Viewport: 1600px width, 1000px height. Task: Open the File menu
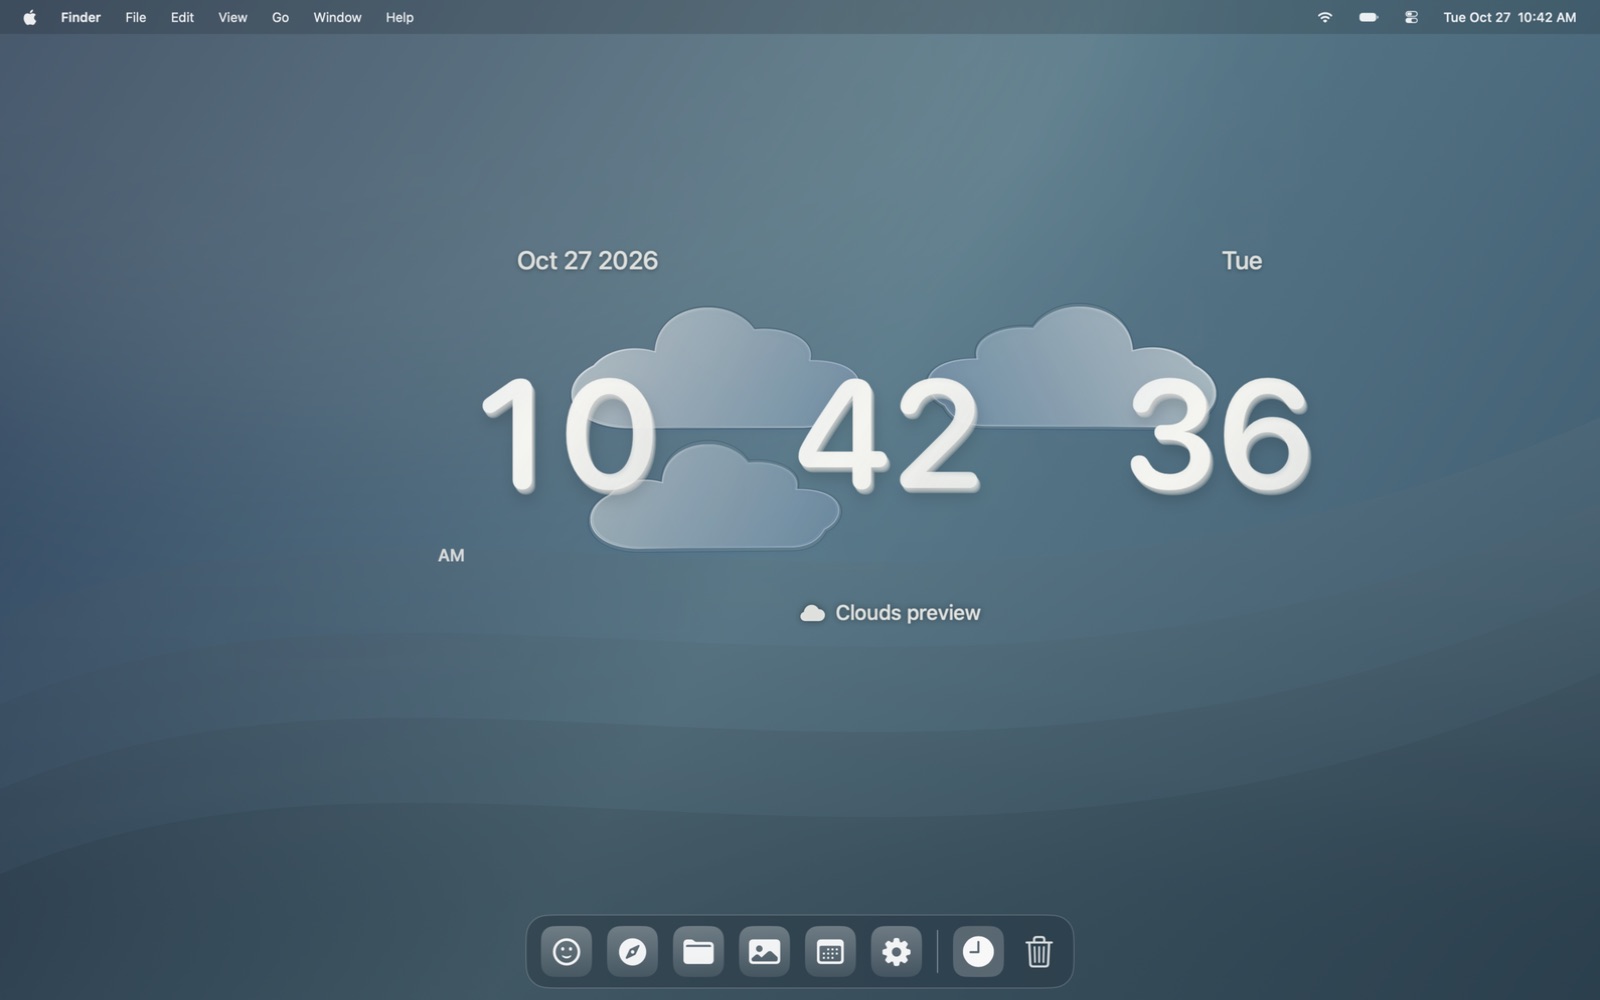pos(136,17)
